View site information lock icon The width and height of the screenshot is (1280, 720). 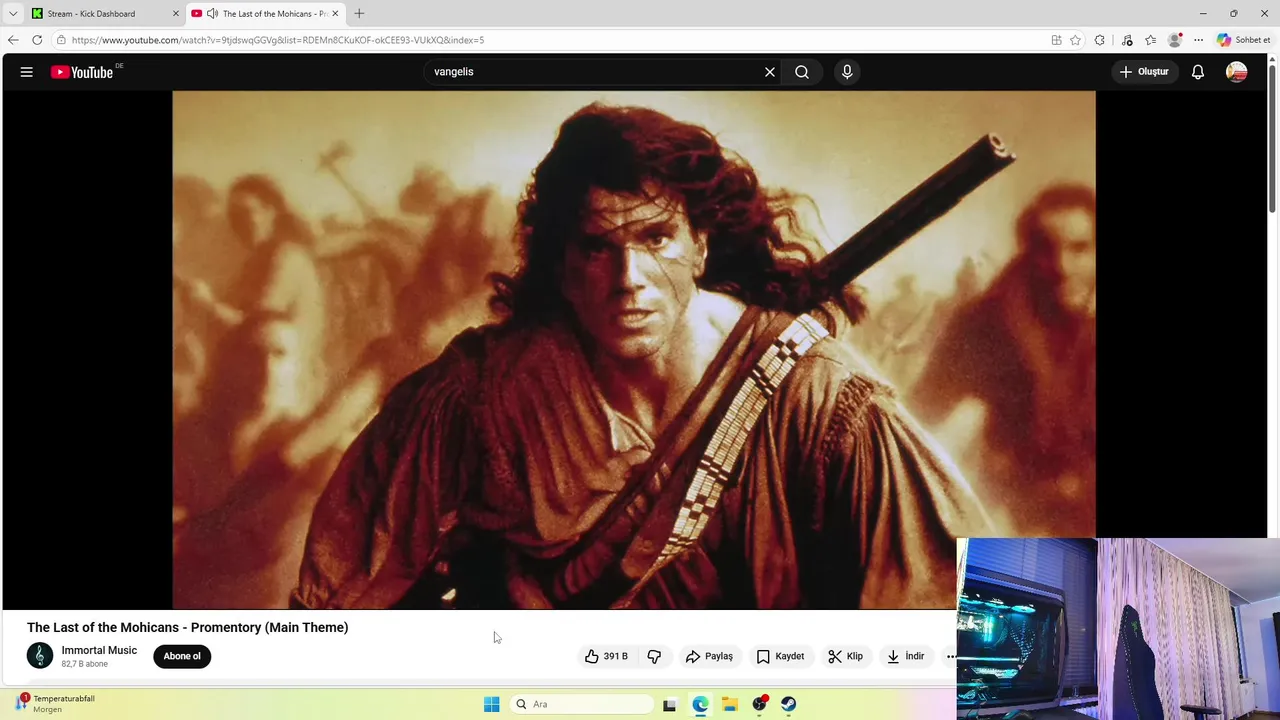tap(61, 40)
